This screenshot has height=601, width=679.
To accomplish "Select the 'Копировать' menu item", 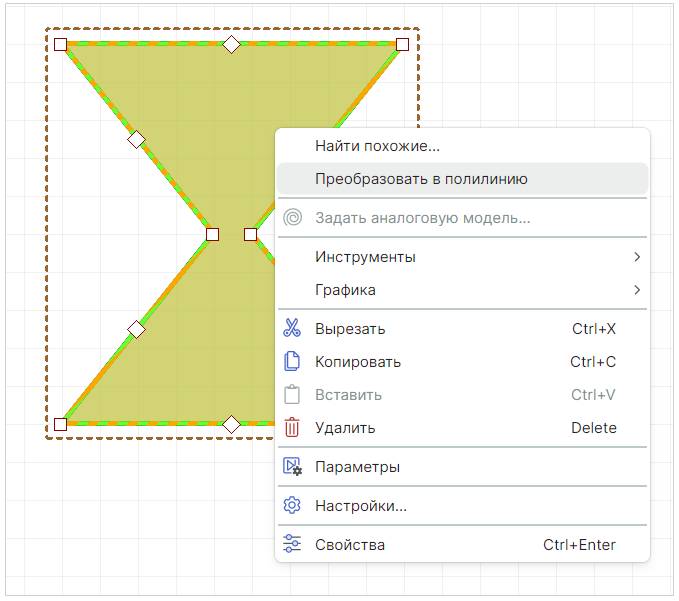I will click(x=462, y=362).
